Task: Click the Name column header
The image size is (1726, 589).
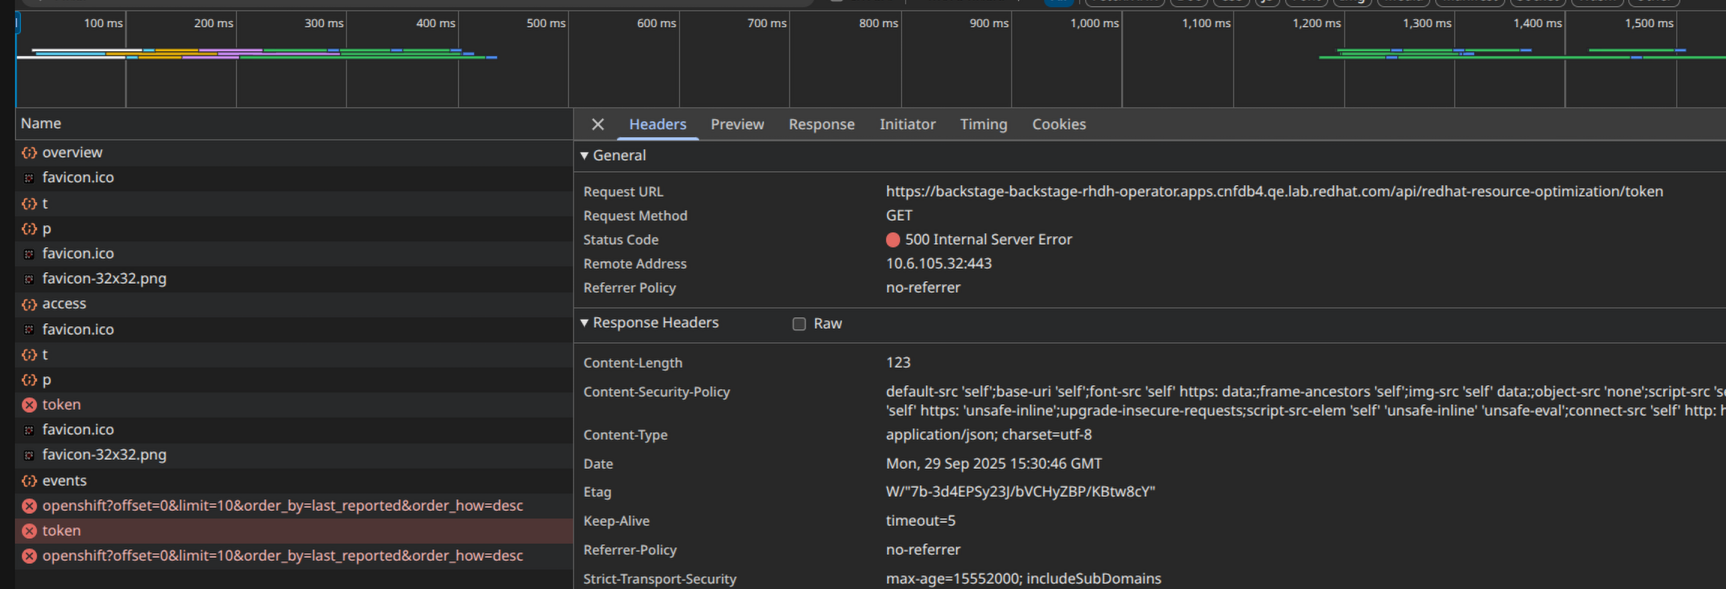Action: (x=41, y=123)
